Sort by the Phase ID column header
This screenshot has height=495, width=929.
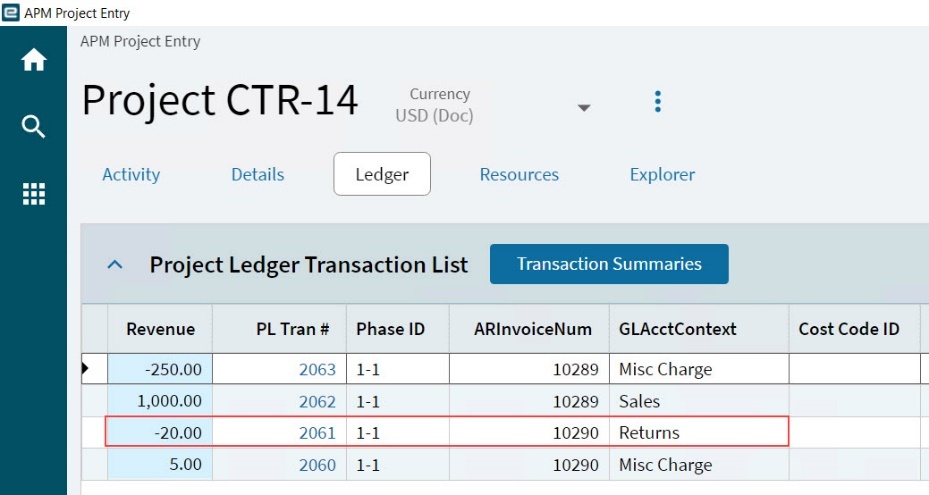pyautogui.click(x=398, y=329)
